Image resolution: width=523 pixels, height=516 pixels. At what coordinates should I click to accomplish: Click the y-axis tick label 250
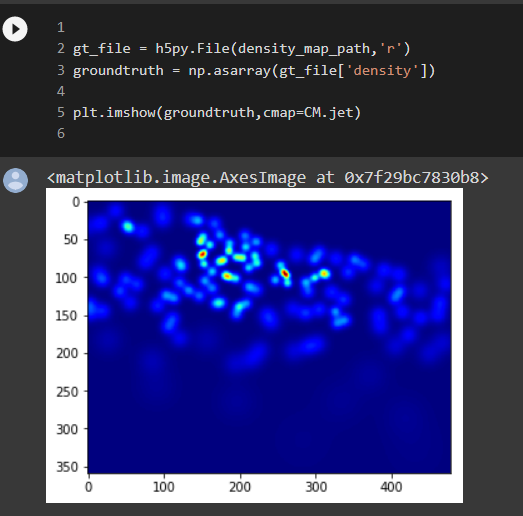tap(67, 391)
